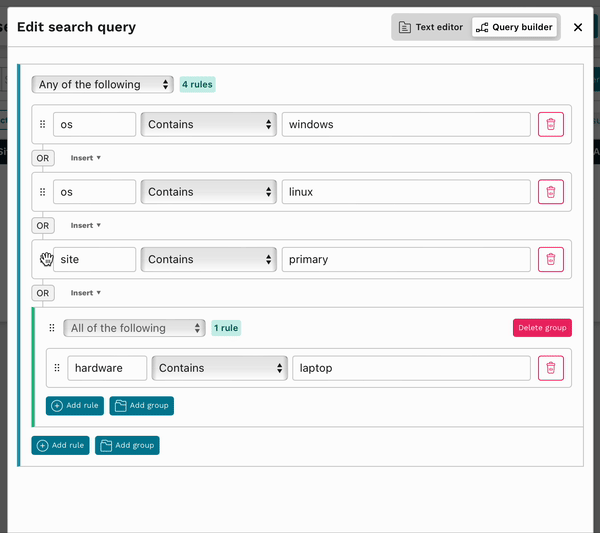Grab drag handle of linux rule
The height and width of the screenshot is (533, 600).
click(42, 192)
